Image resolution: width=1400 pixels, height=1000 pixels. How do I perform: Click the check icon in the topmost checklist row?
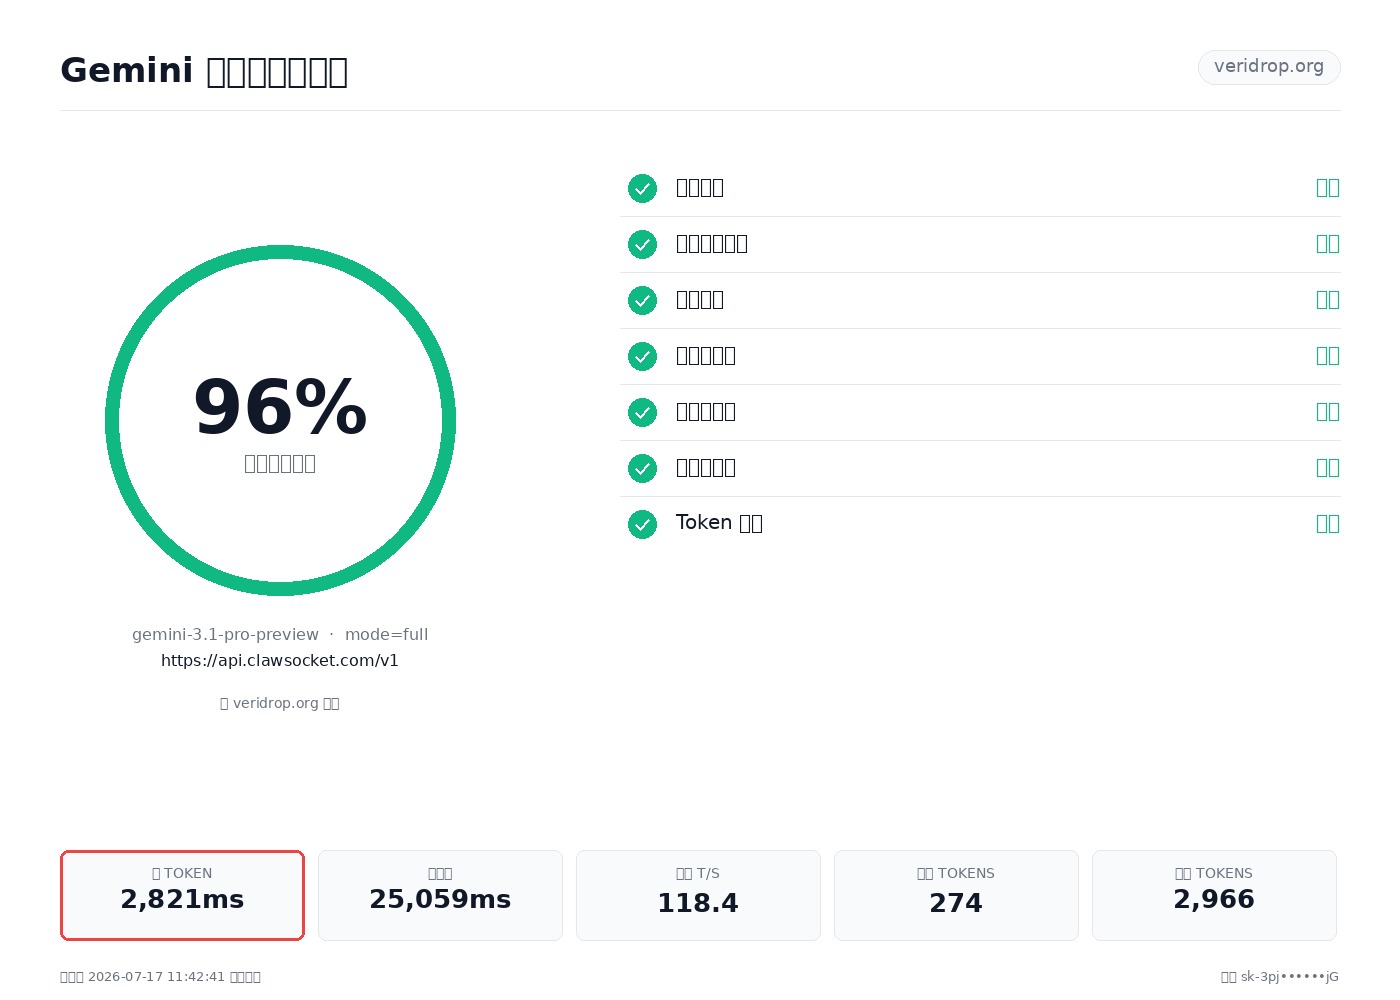642,188
